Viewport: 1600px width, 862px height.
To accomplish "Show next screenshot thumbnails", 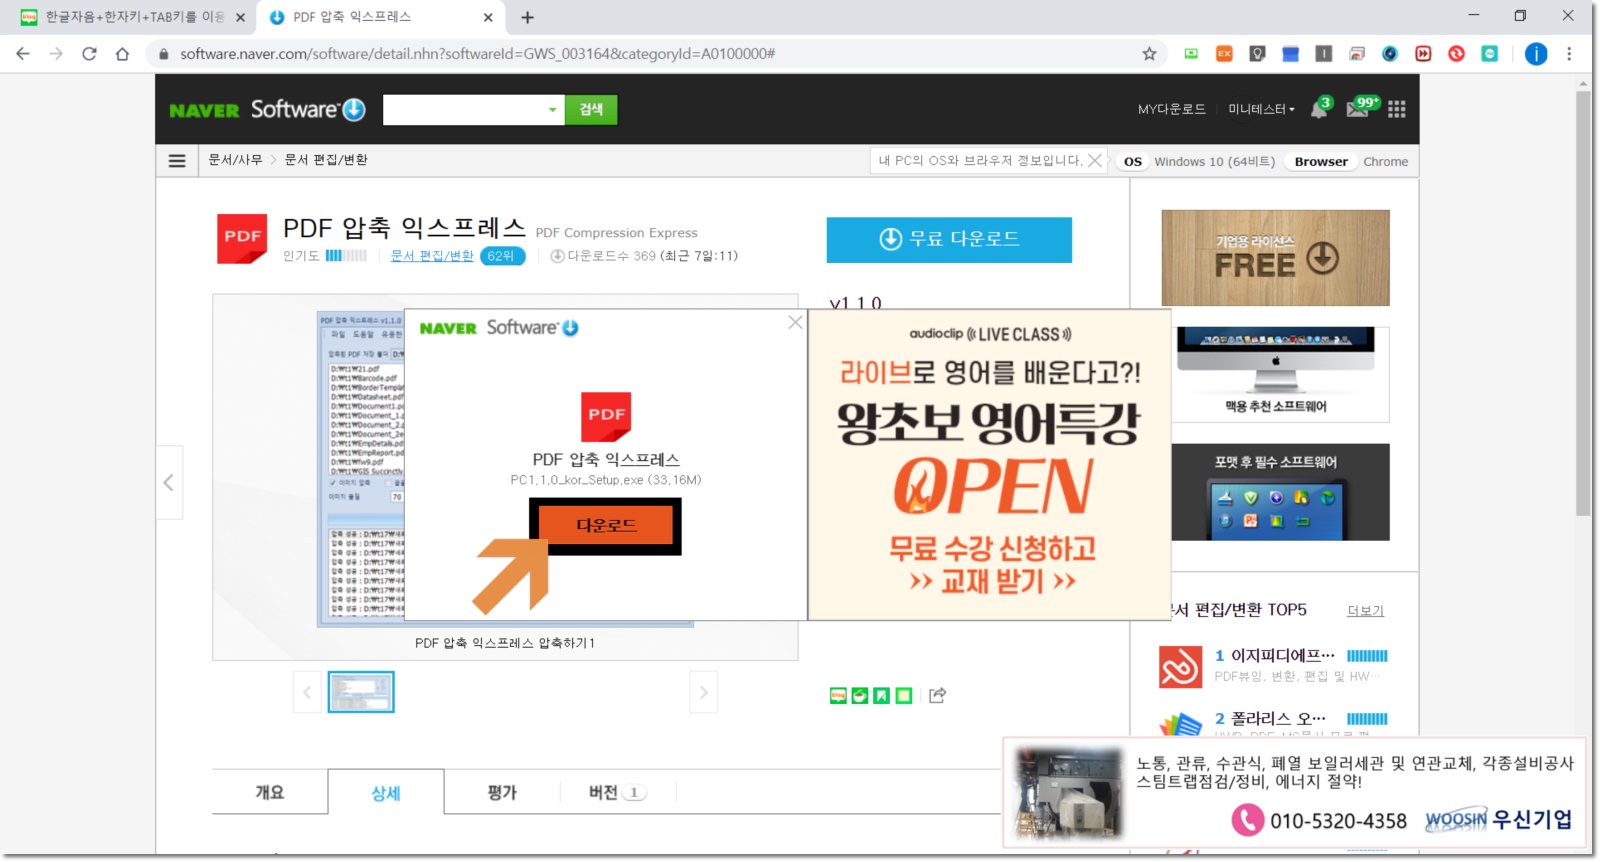I will point(703,692).
